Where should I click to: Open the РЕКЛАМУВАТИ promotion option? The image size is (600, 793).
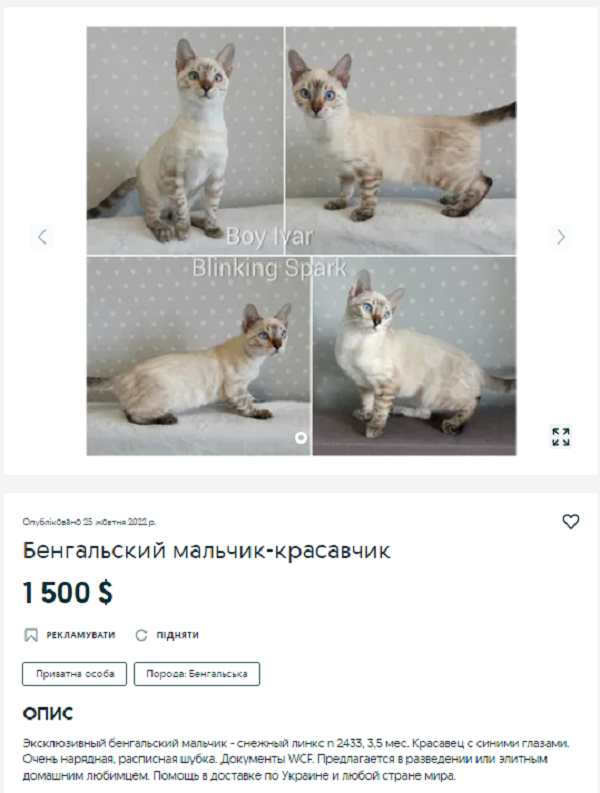81,635
